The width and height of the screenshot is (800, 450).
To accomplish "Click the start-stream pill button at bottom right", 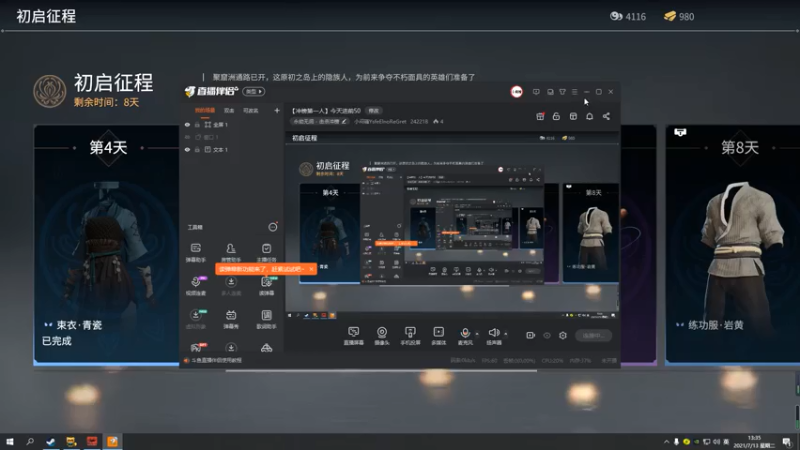I will coord(593,335).
